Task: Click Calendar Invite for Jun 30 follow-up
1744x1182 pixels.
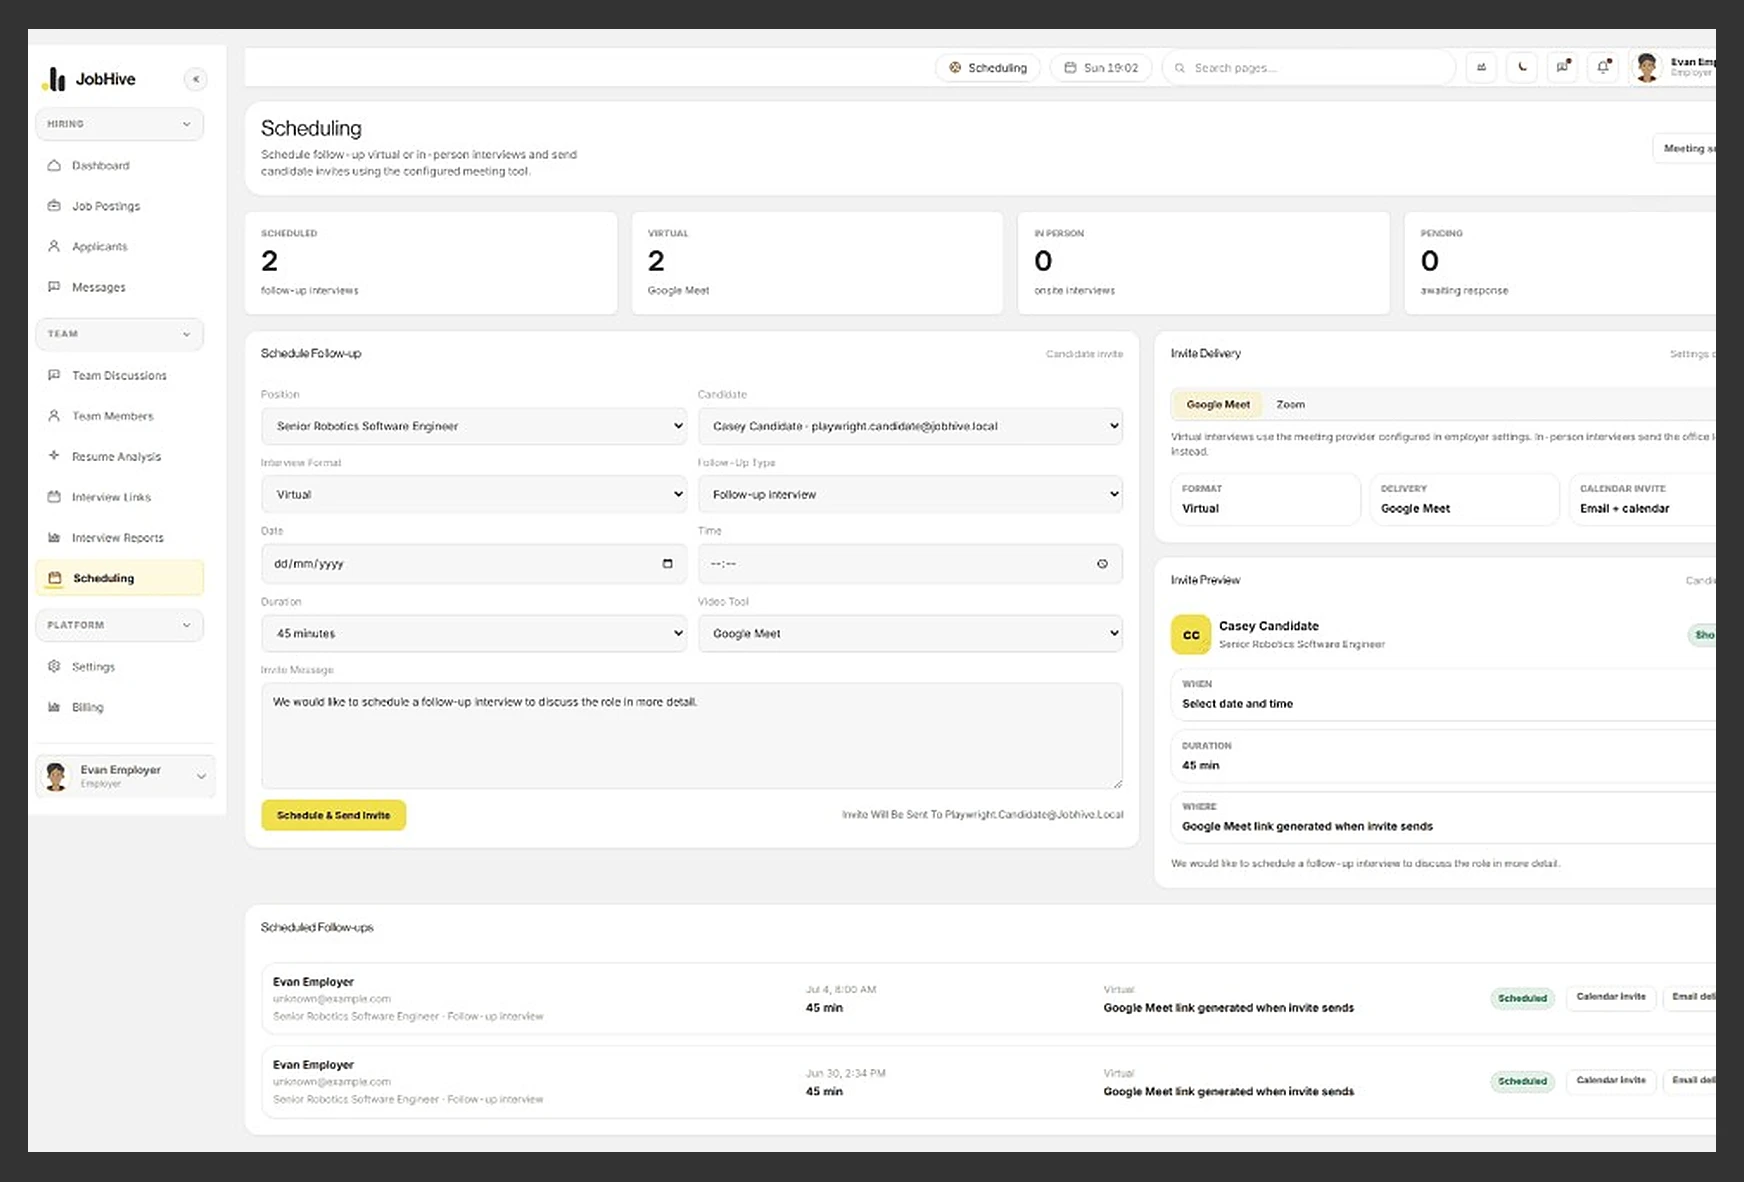Action: [x=1611, y=1080]
